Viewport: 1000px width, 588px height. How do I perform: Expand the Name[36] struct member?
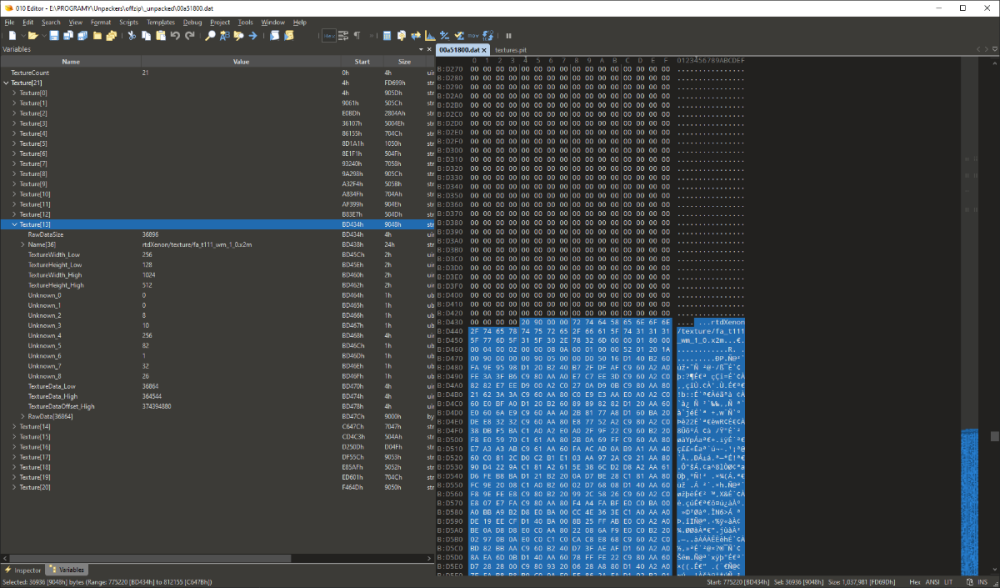(x=23, y=244)
